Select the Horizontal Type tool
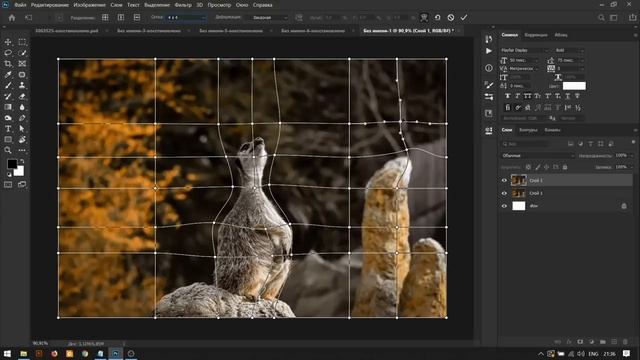 pyautogui.click(x=8, y=129)
